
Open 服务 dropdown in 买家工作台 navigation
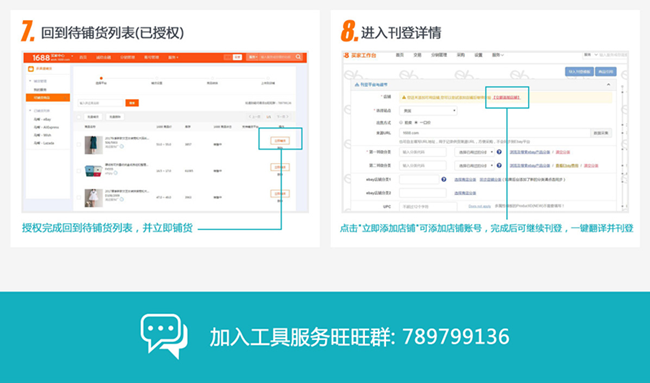(x=497, y=55)
